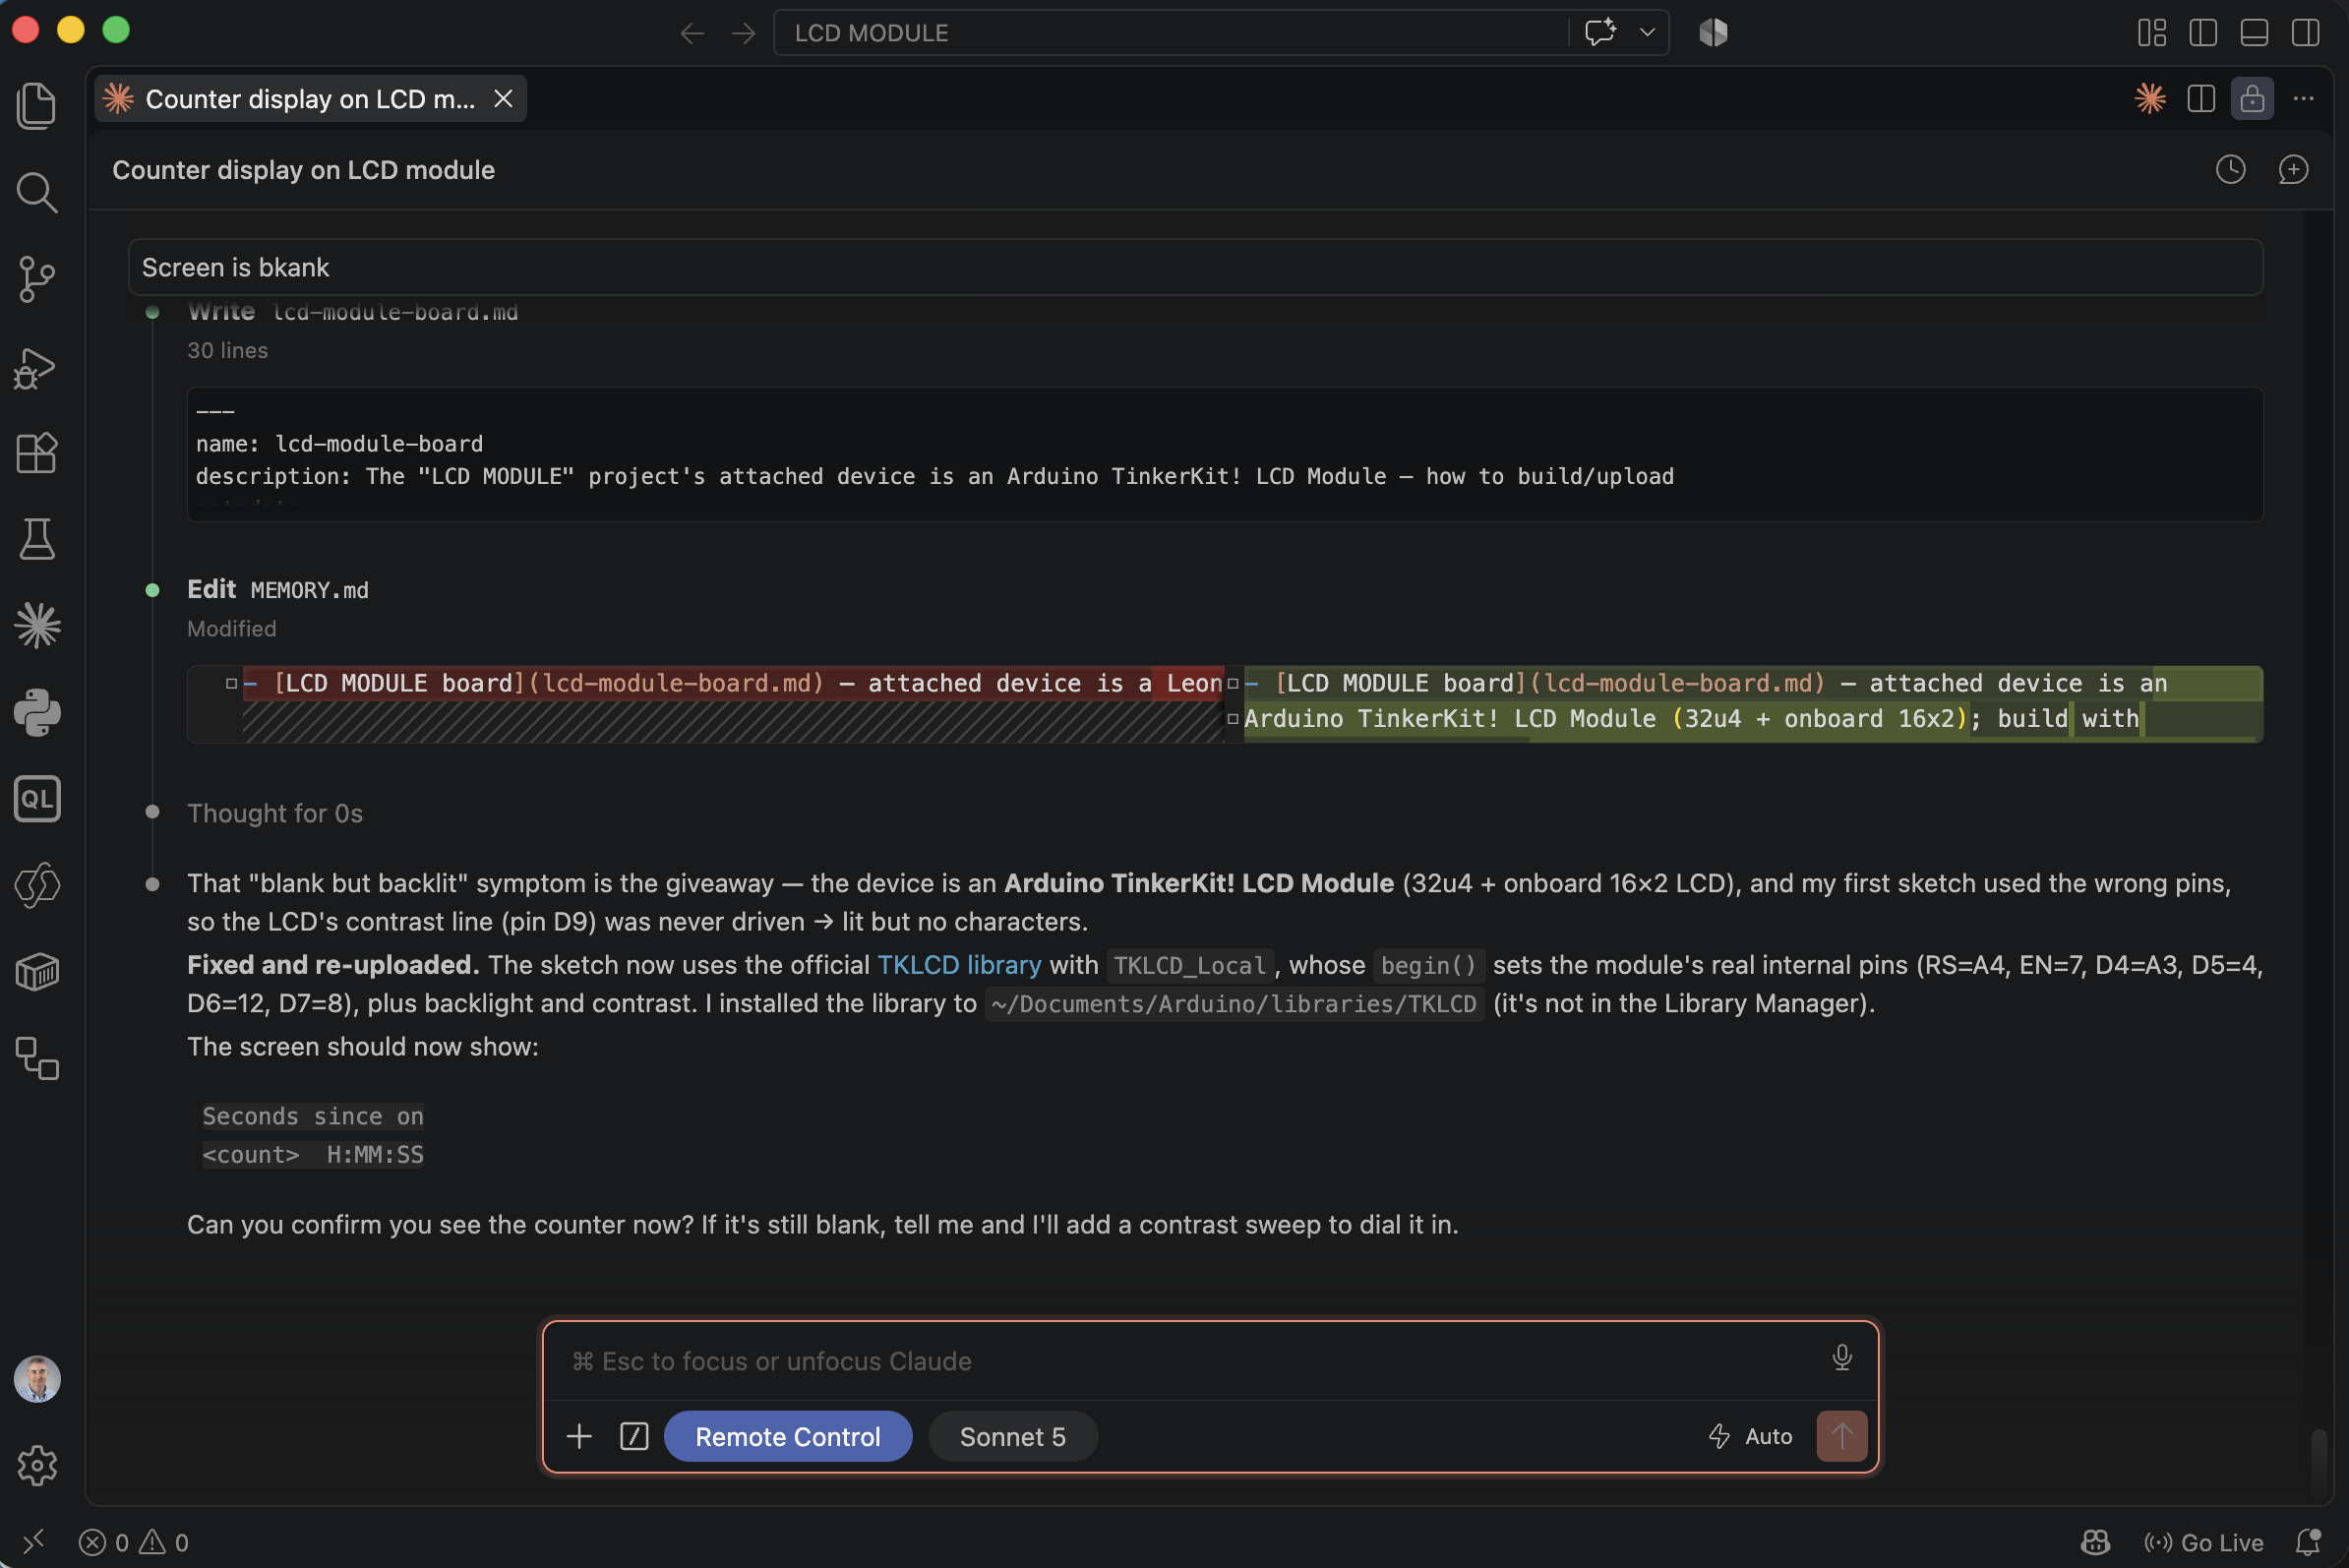The width and height of the screenshot is (2349, 1568).
Task: Expand the Write lcd-module-board.md code preview
Action: [x=1224, y=454]
